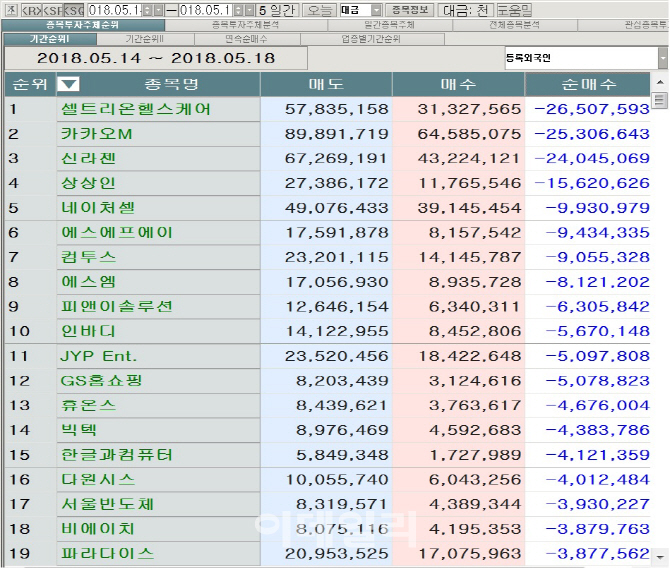
Task: Open the 일간종목주체 tab
Action: tap(390, 24)
